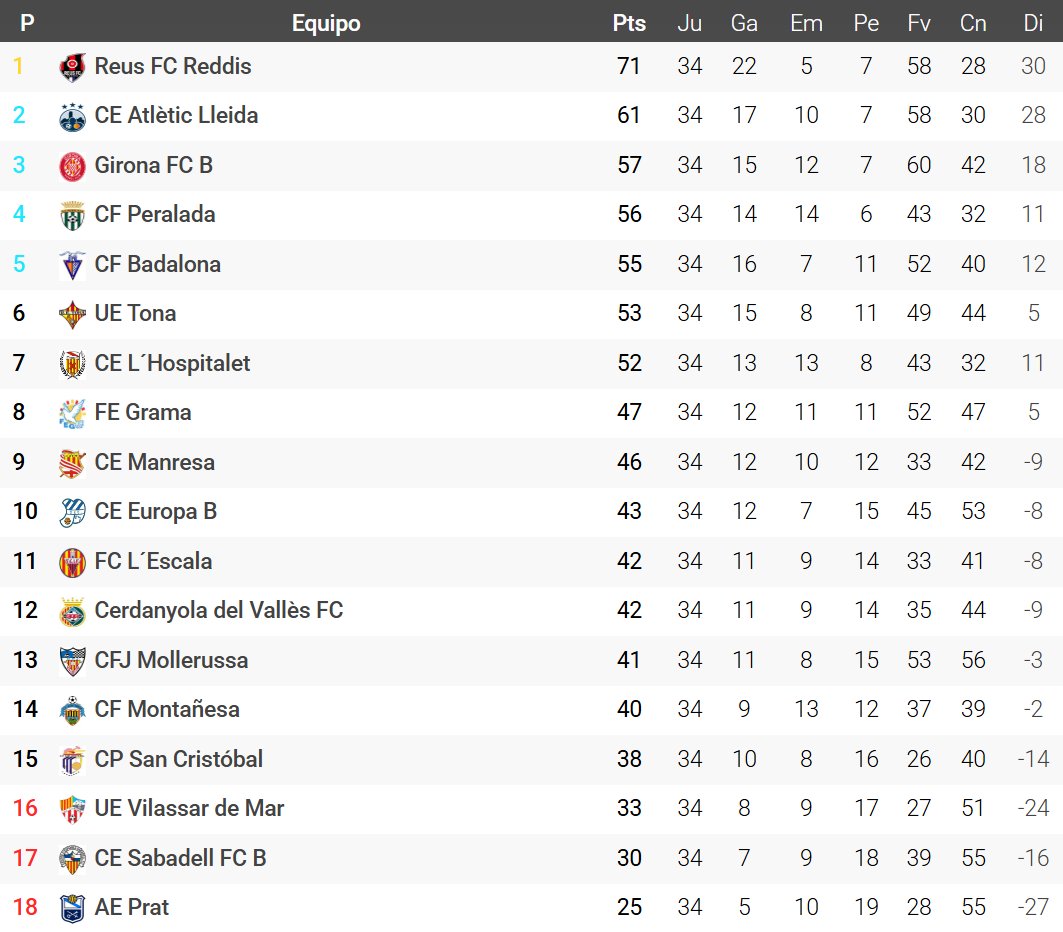Click the CE Atlètic Lleida team badge
Screen dimensions: 1063x932
(x=73, y=117)
